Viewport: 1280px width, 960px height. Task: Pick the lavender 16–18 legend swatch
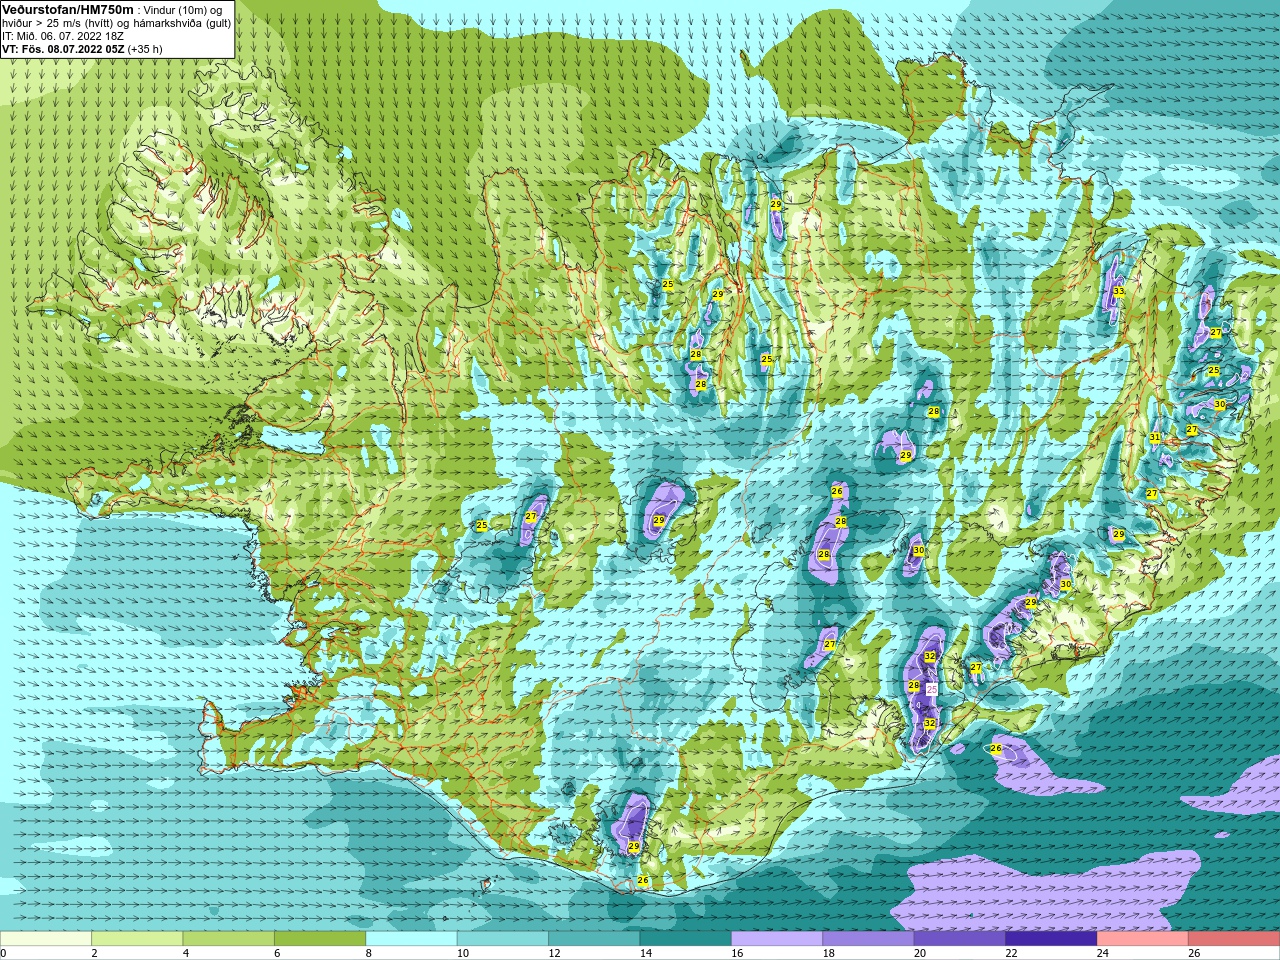point(777,939)
